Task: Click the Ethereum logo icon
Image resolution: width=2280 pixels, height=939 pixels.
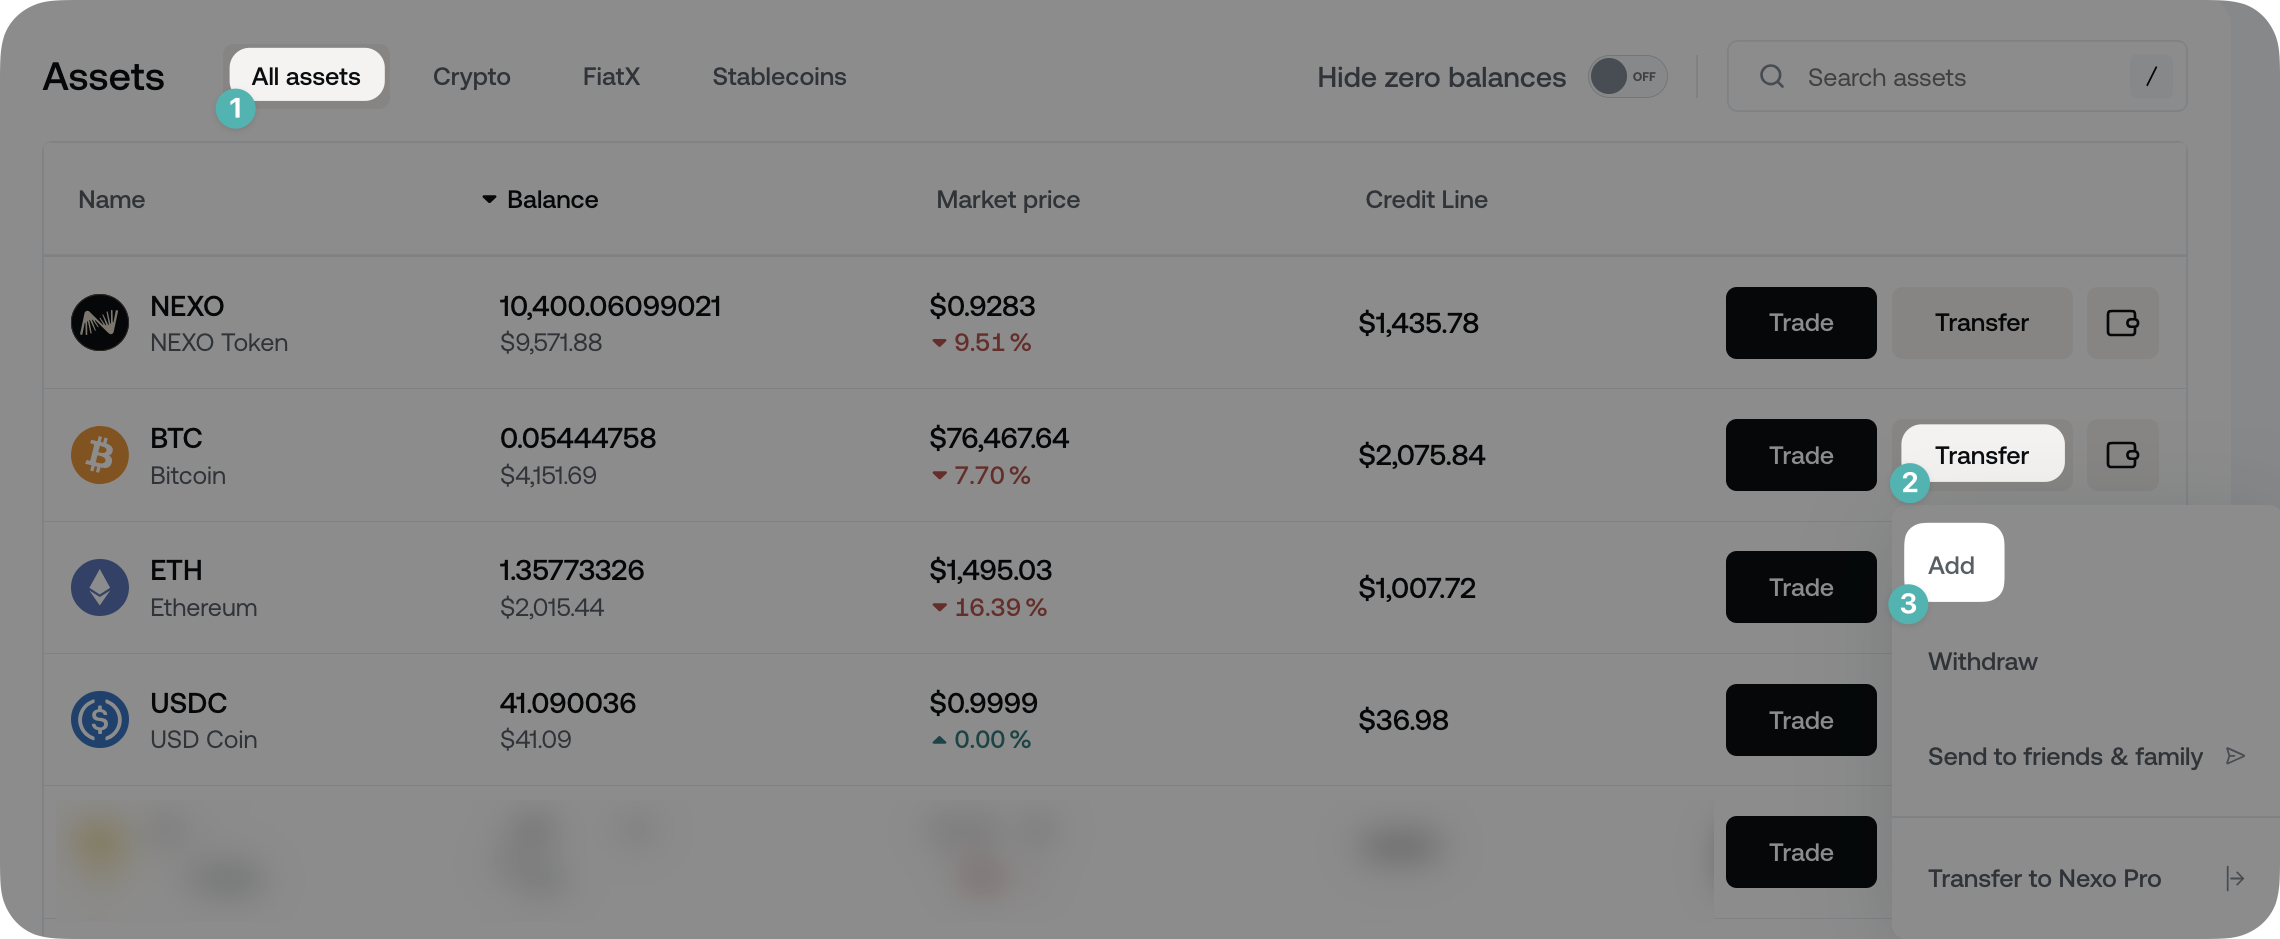Action: tap(99, 587)
